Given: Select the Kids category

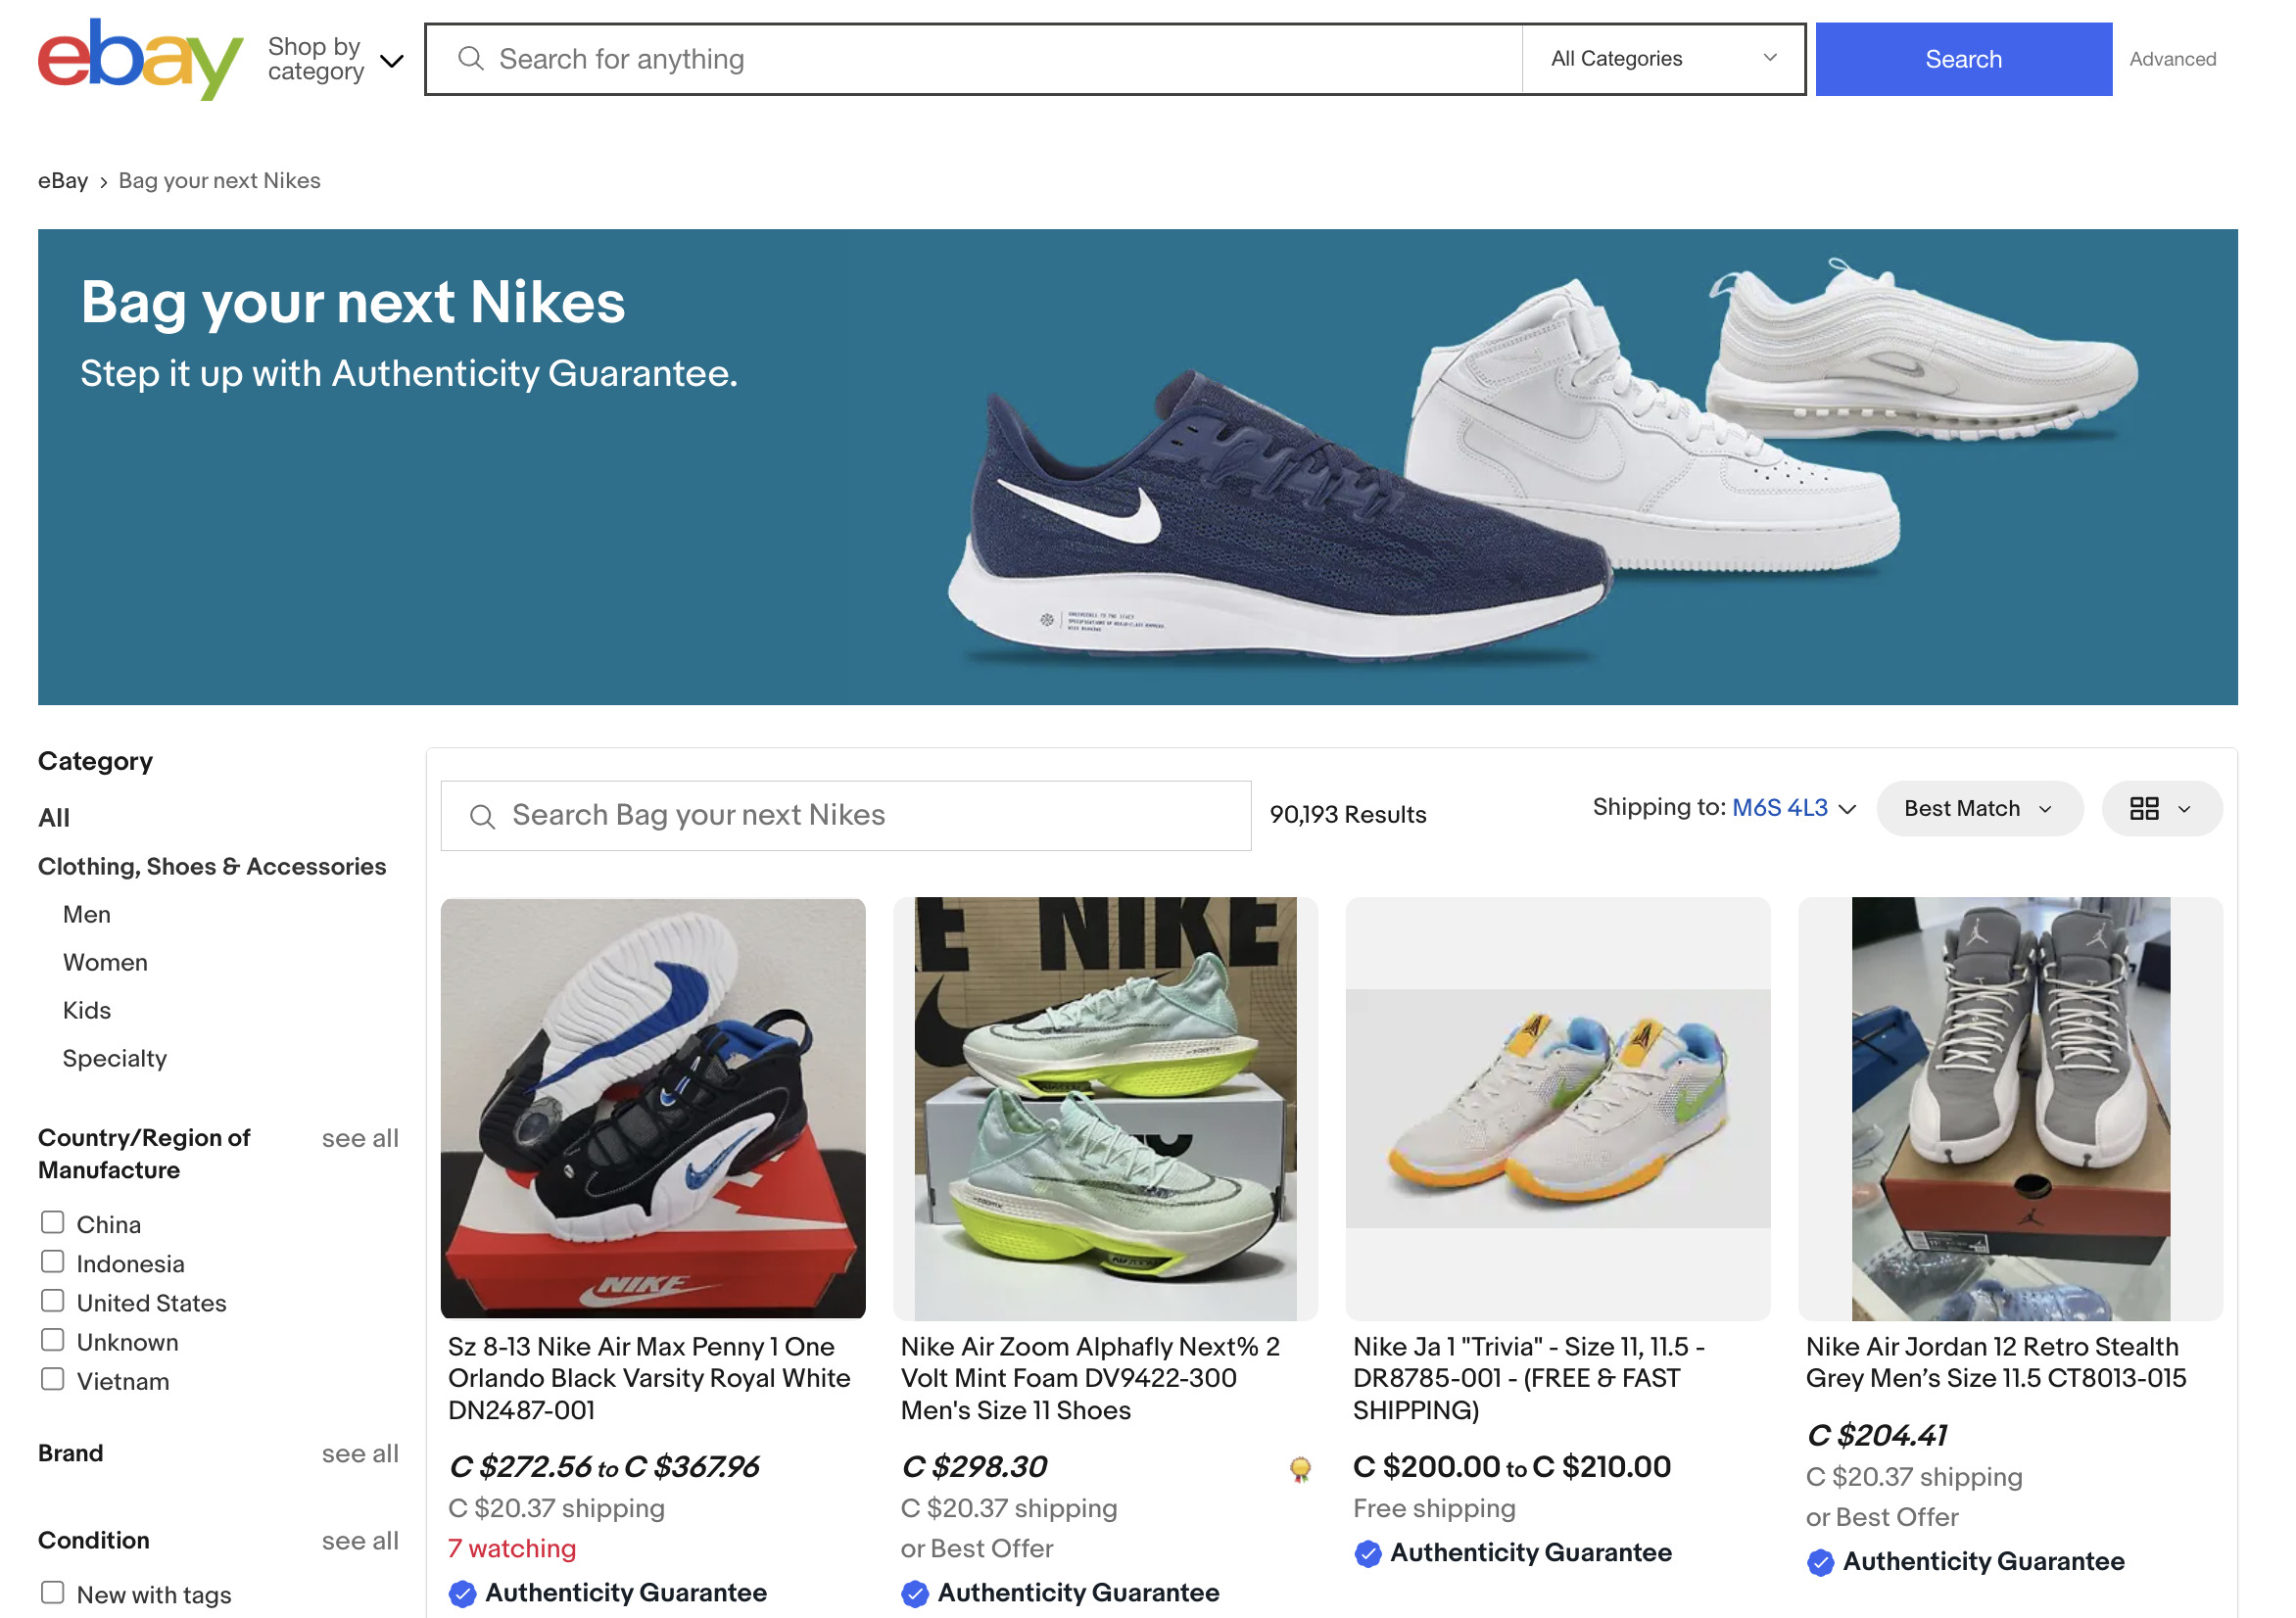Looking at the screenshot, I should 87,1010.
